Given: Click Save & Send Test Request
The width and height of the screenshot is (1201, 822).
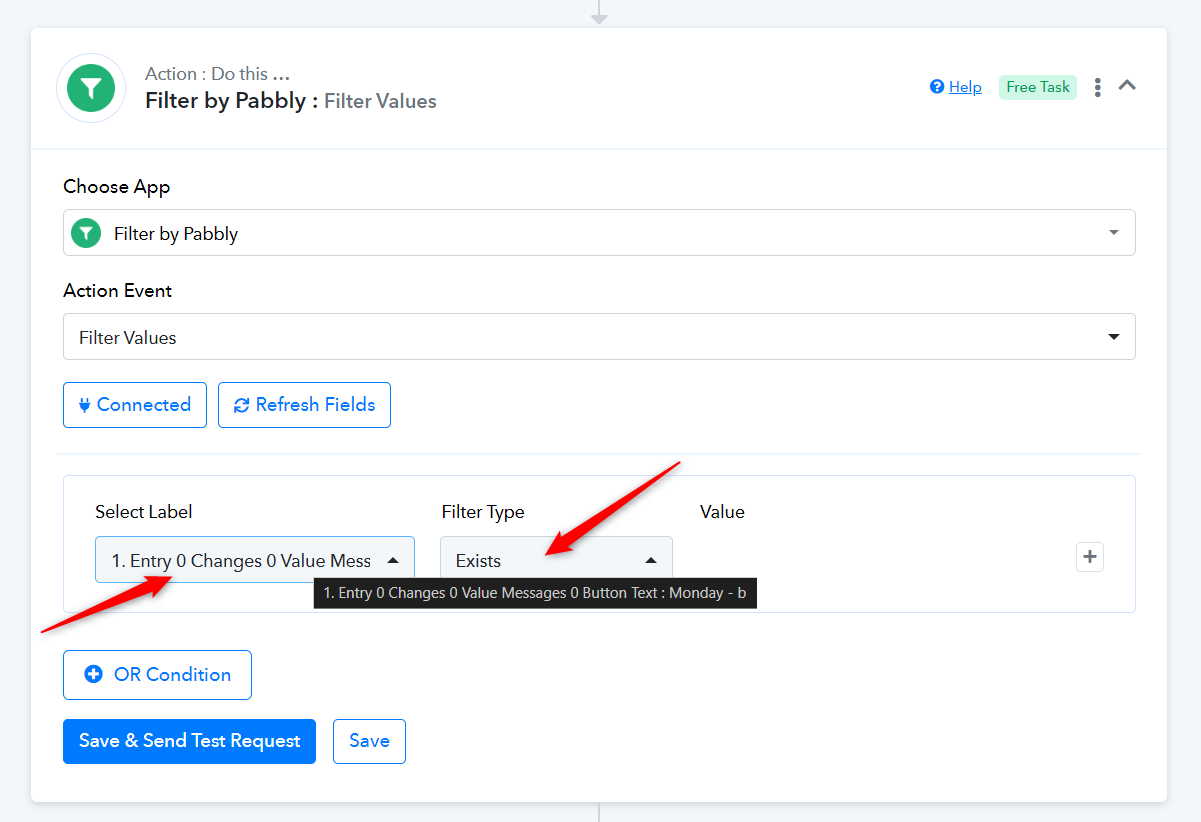Looking at the screenshot, I should (189, 741).
